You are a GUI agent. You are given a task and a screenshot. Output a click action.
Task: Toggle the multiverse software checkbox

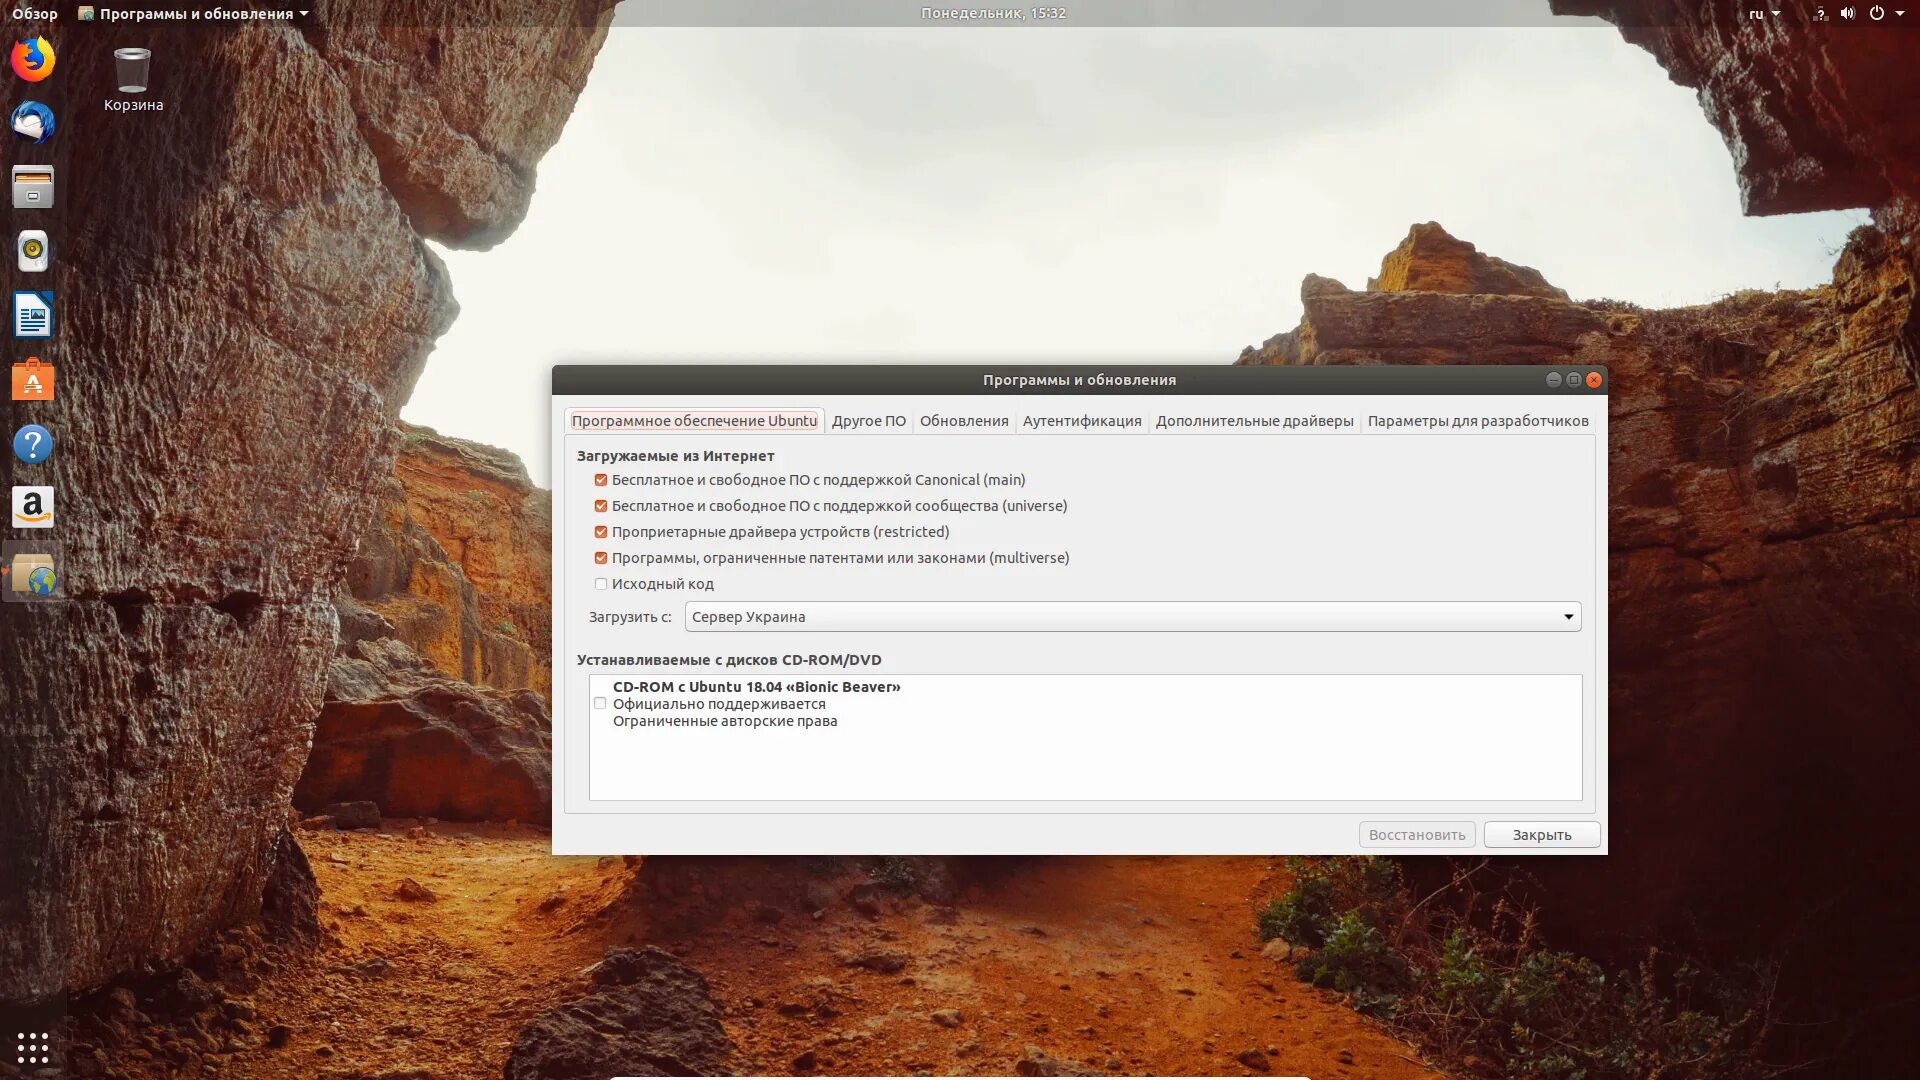click(x=601, y=558)
